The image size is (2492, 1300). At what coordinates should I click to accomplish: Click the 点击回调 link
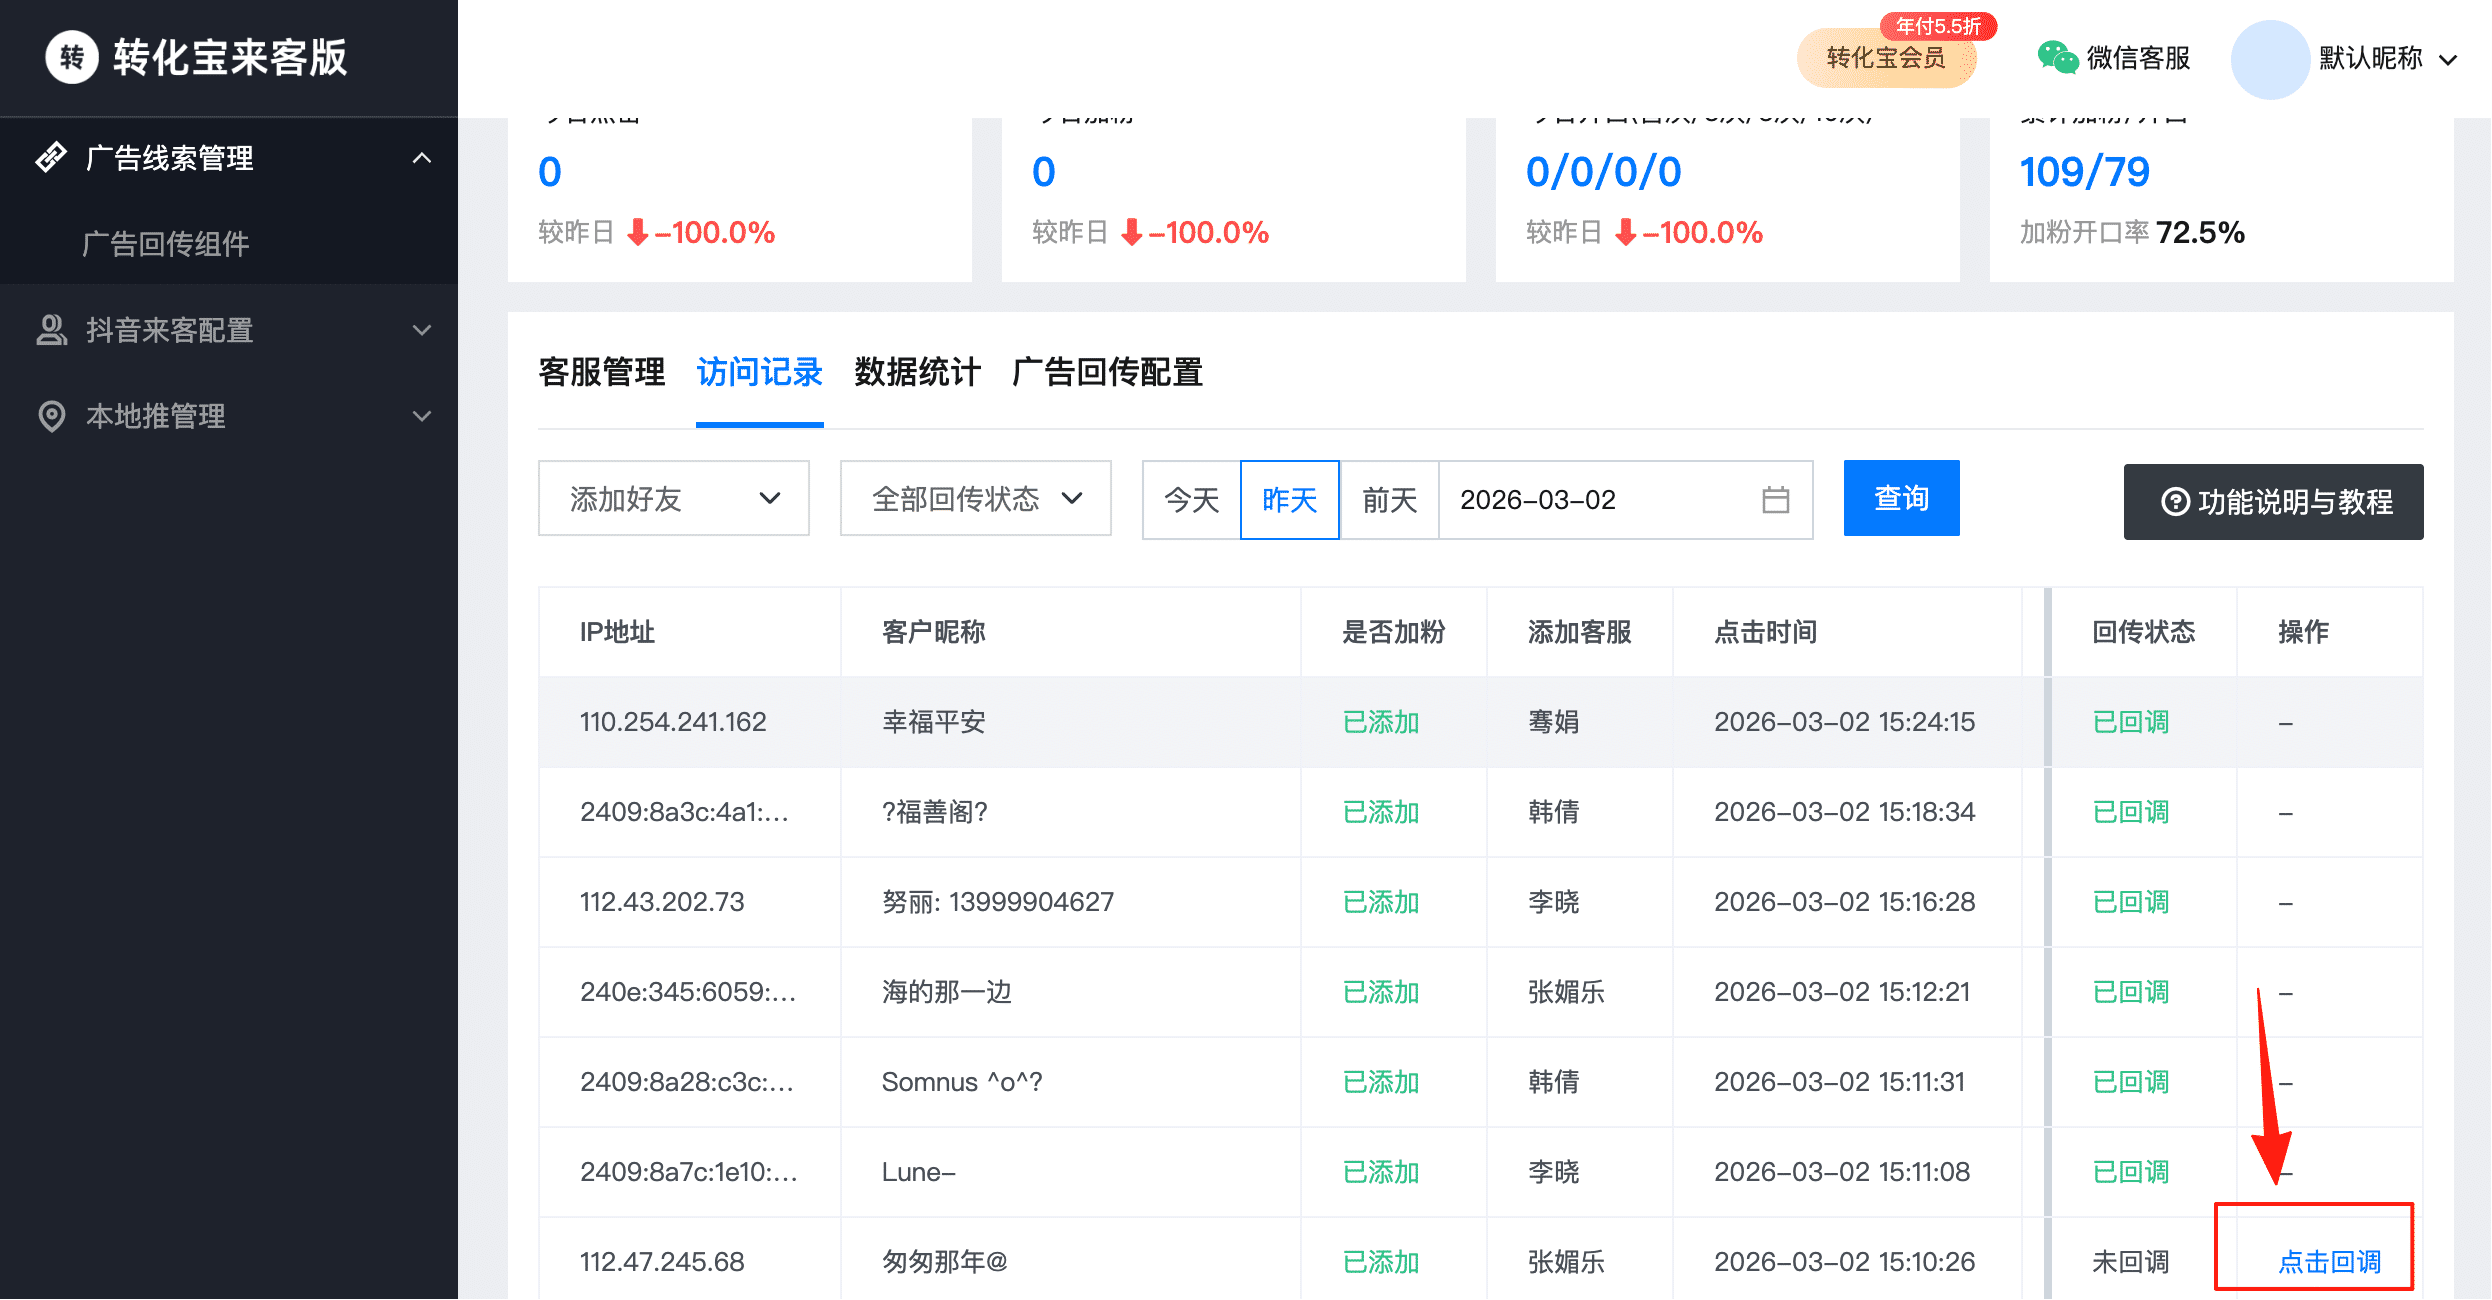(2328, 1262)
